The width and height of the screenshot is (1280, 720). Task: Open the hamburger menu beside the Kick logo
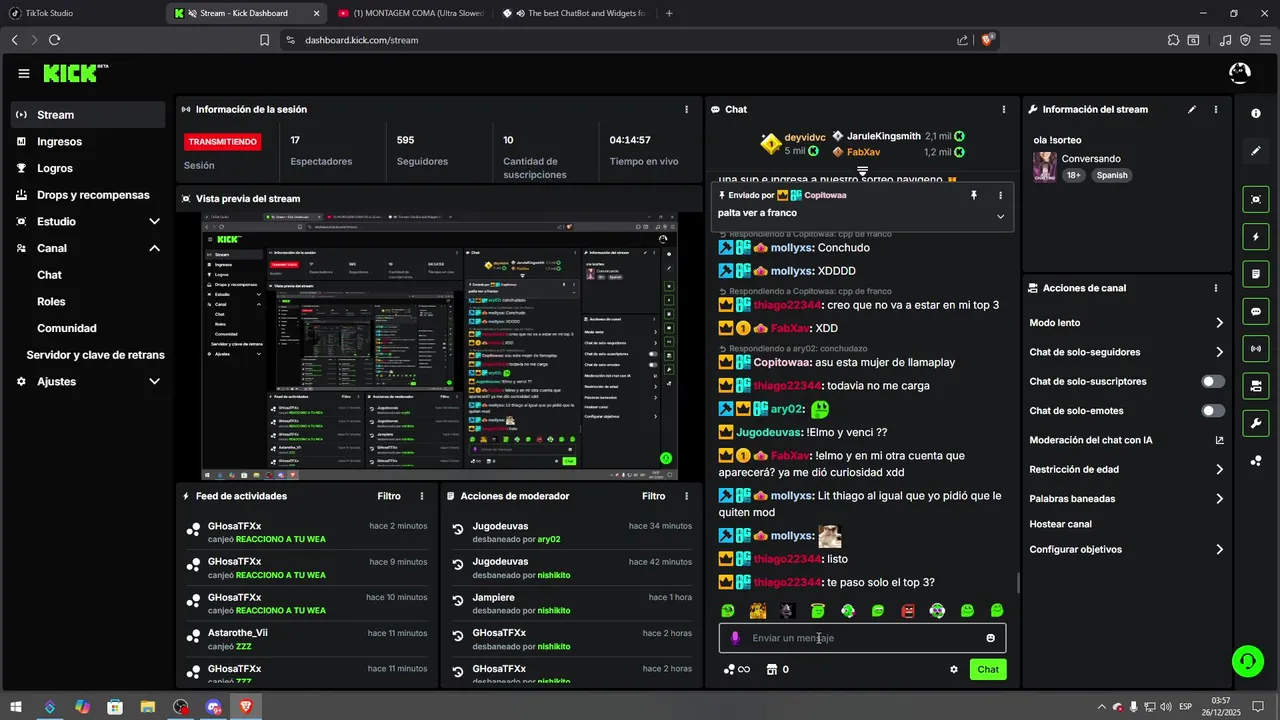click(24, 73)
